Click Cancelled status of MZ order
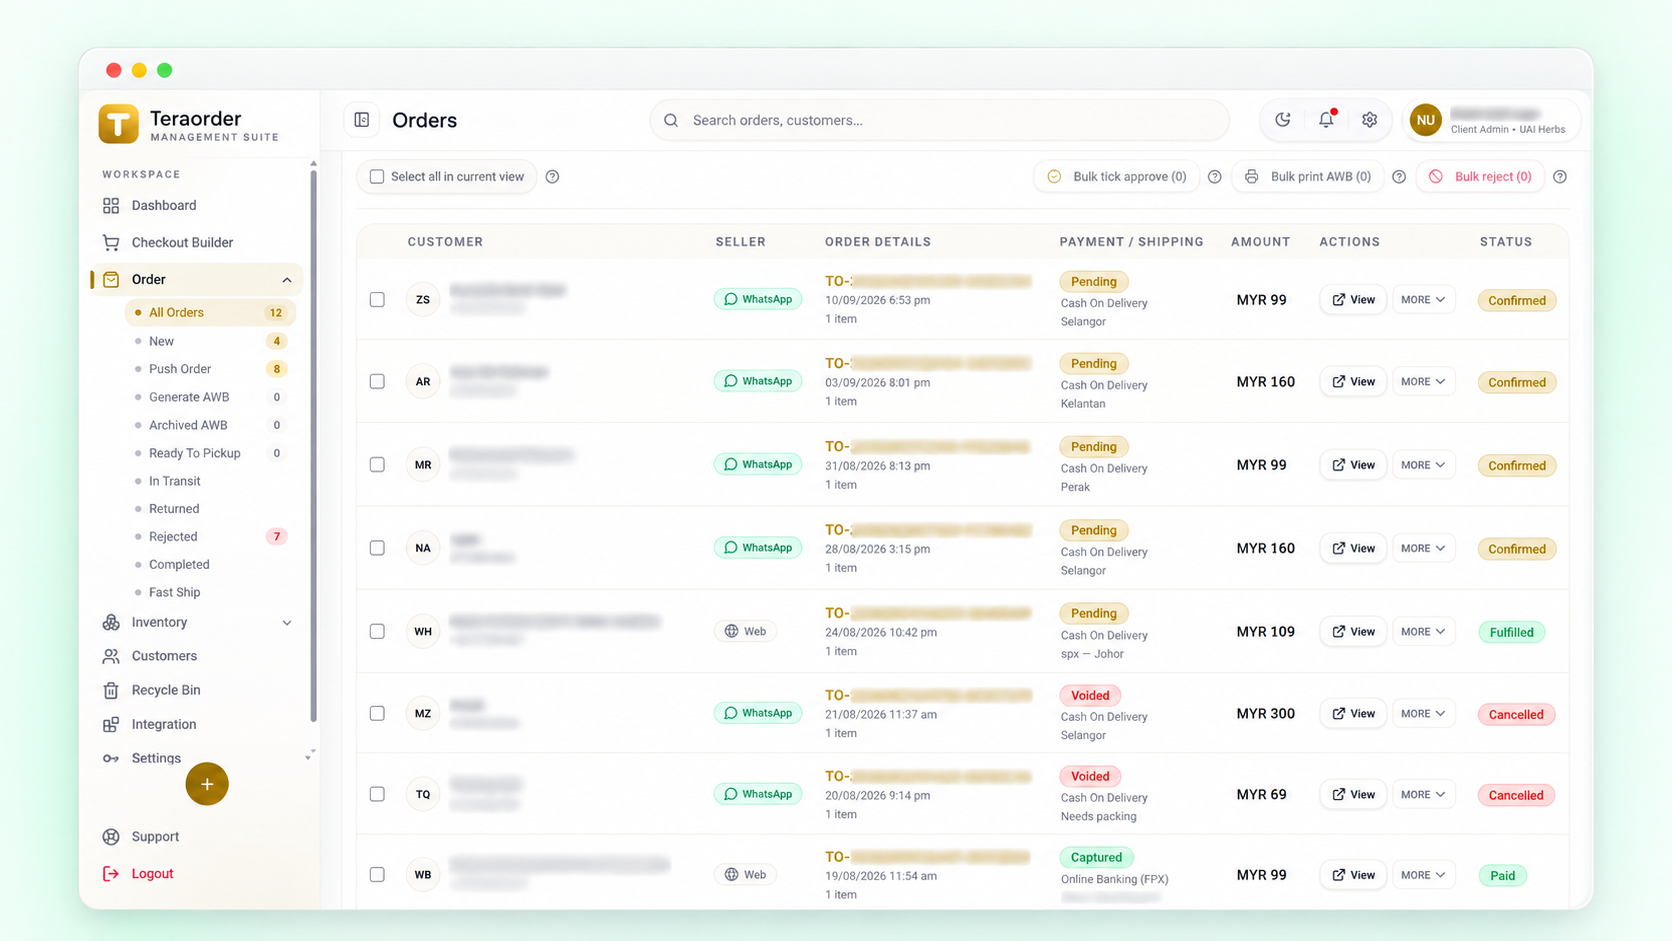The height and width of the screenshot is (941, 1672). pos(1516,714)
